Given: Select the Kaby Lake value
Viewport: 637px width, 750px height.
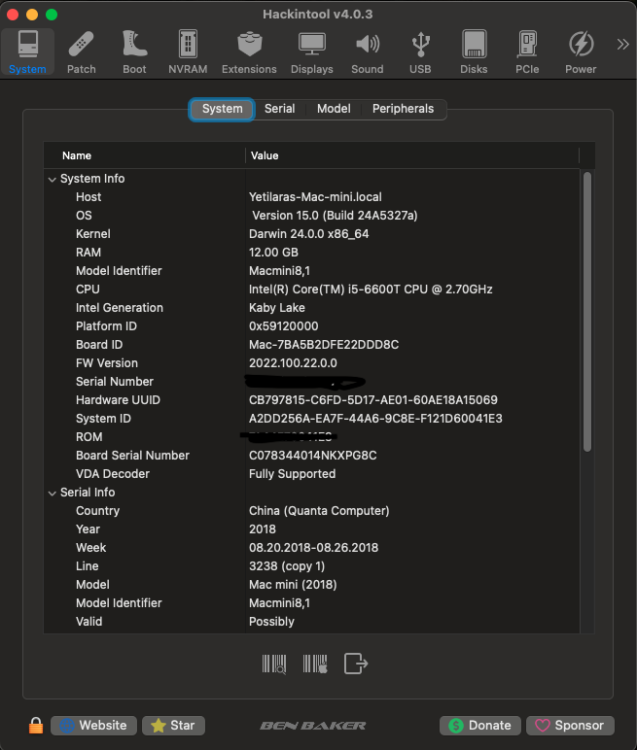Looking at the screenshot, I should tap(277, 308).
